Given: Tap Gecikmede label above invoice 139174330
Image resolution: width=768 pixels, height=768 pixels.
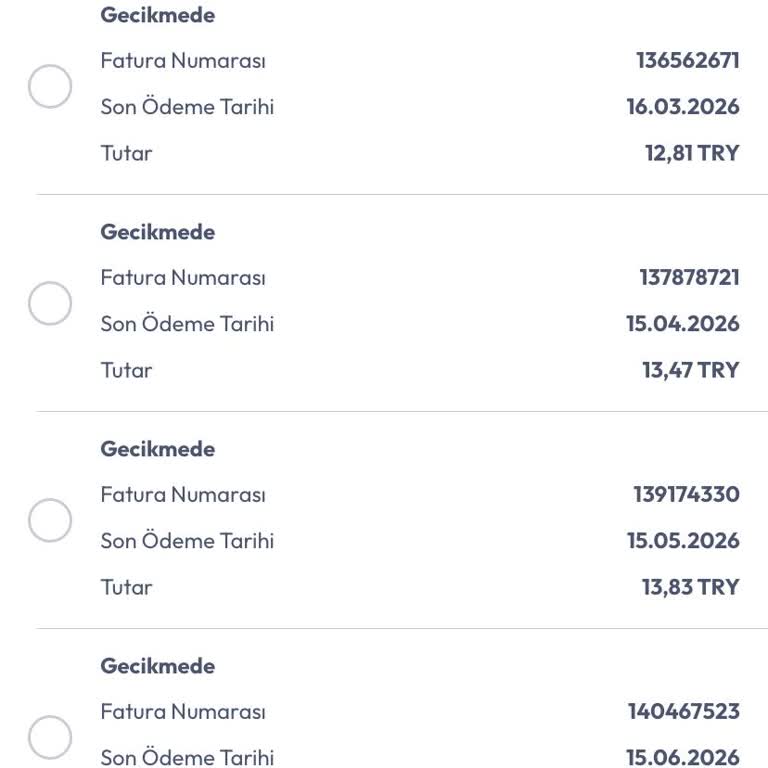Looking at the screenshot, I should (158, 449).
